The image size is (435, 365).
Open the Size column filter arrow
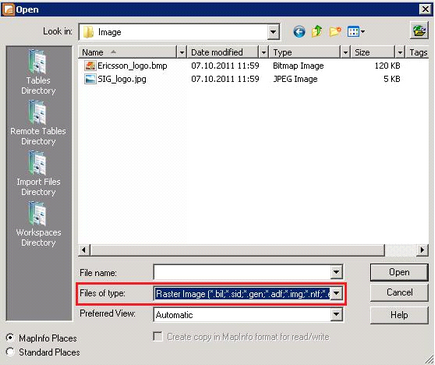point(400,52)
